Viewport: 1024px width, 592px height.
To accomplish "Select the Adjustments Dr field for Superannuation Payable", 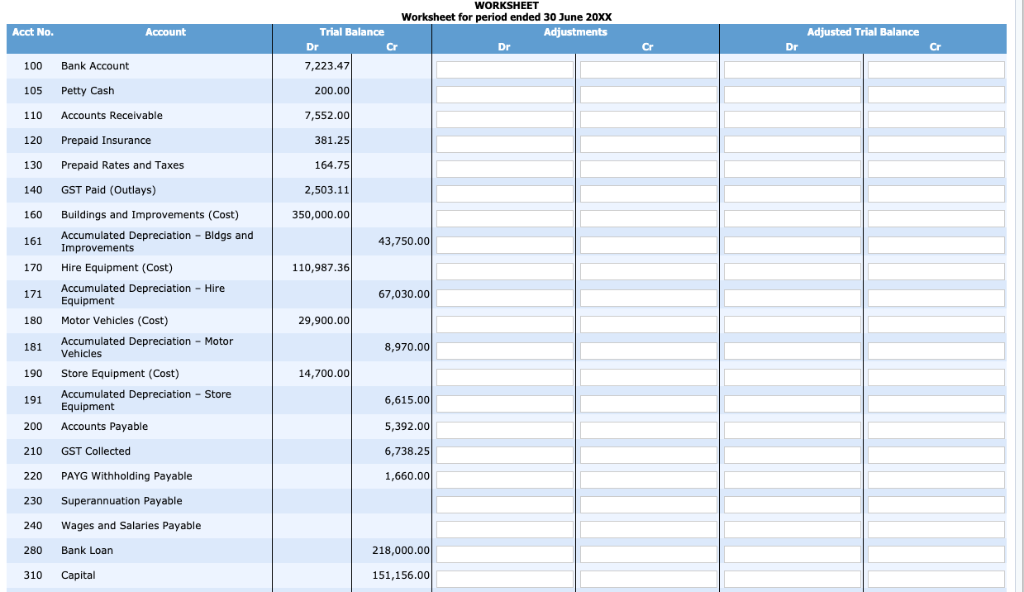I will pyautogui.click(x=504, y=503).
